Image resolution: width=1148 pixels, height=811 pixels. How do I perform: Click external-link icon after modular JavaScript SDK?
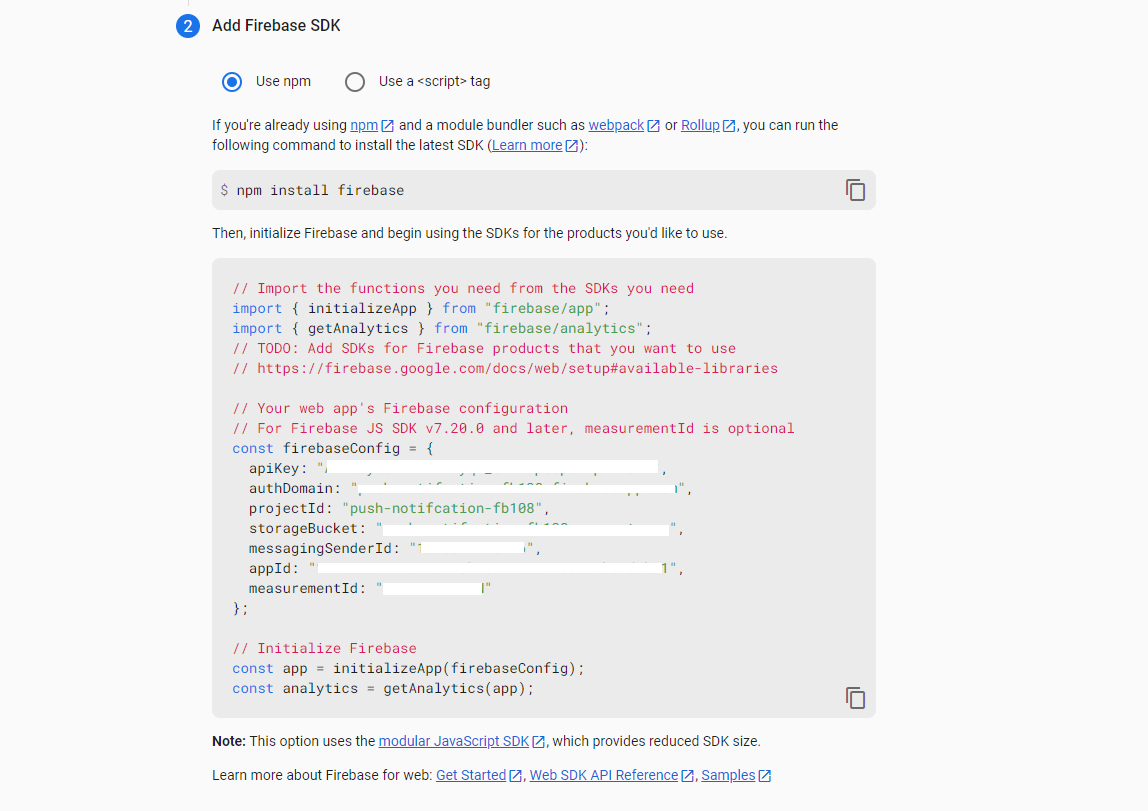(x=538, y=742)
